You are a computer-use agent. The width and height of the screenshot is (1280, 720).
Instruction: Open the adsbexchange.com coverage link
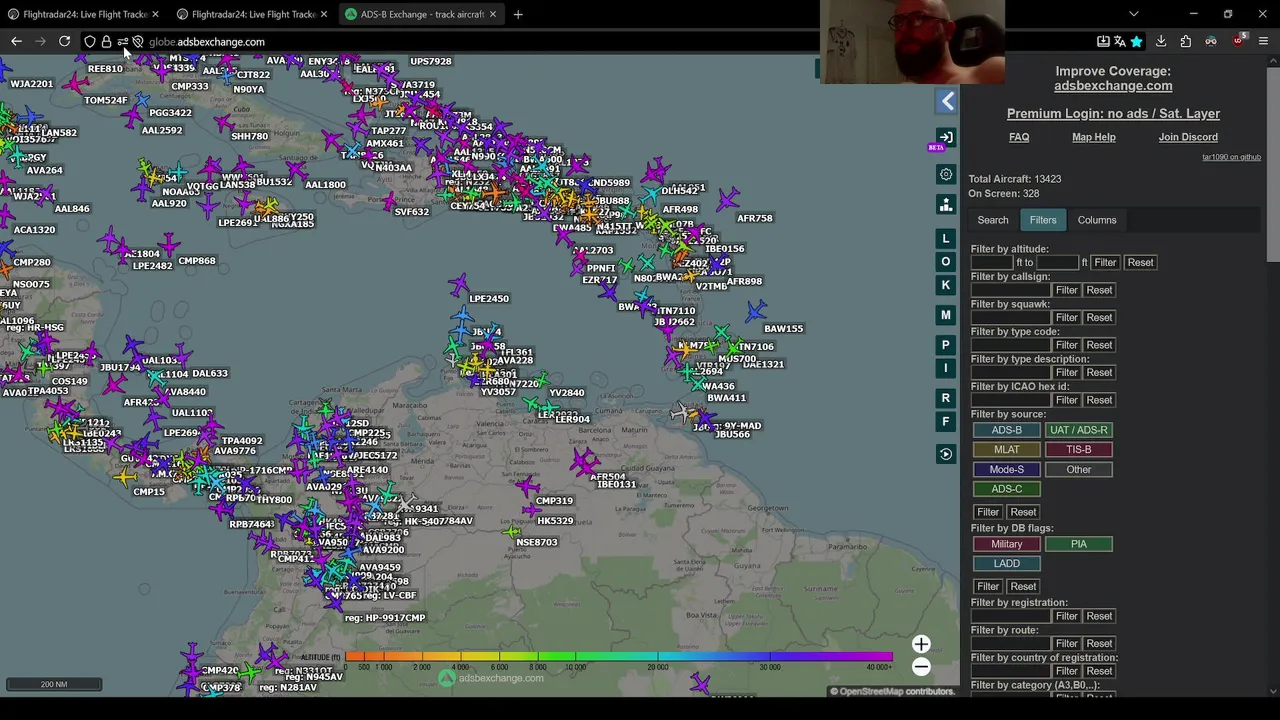point(1113,86)
